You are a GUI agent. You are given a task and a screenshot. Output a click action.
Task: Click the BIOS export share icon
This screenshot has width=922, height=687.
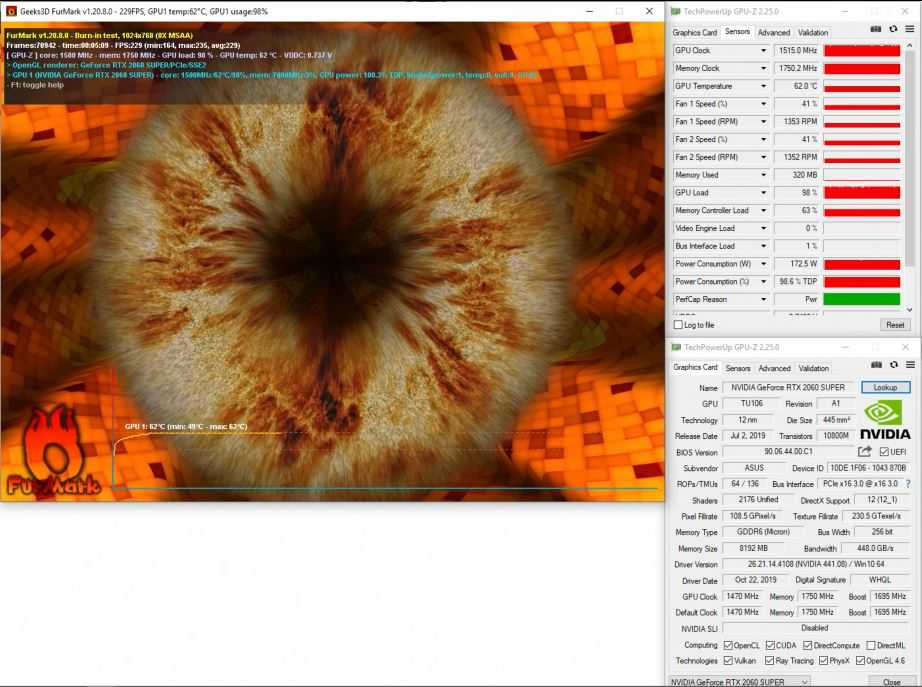865,452
